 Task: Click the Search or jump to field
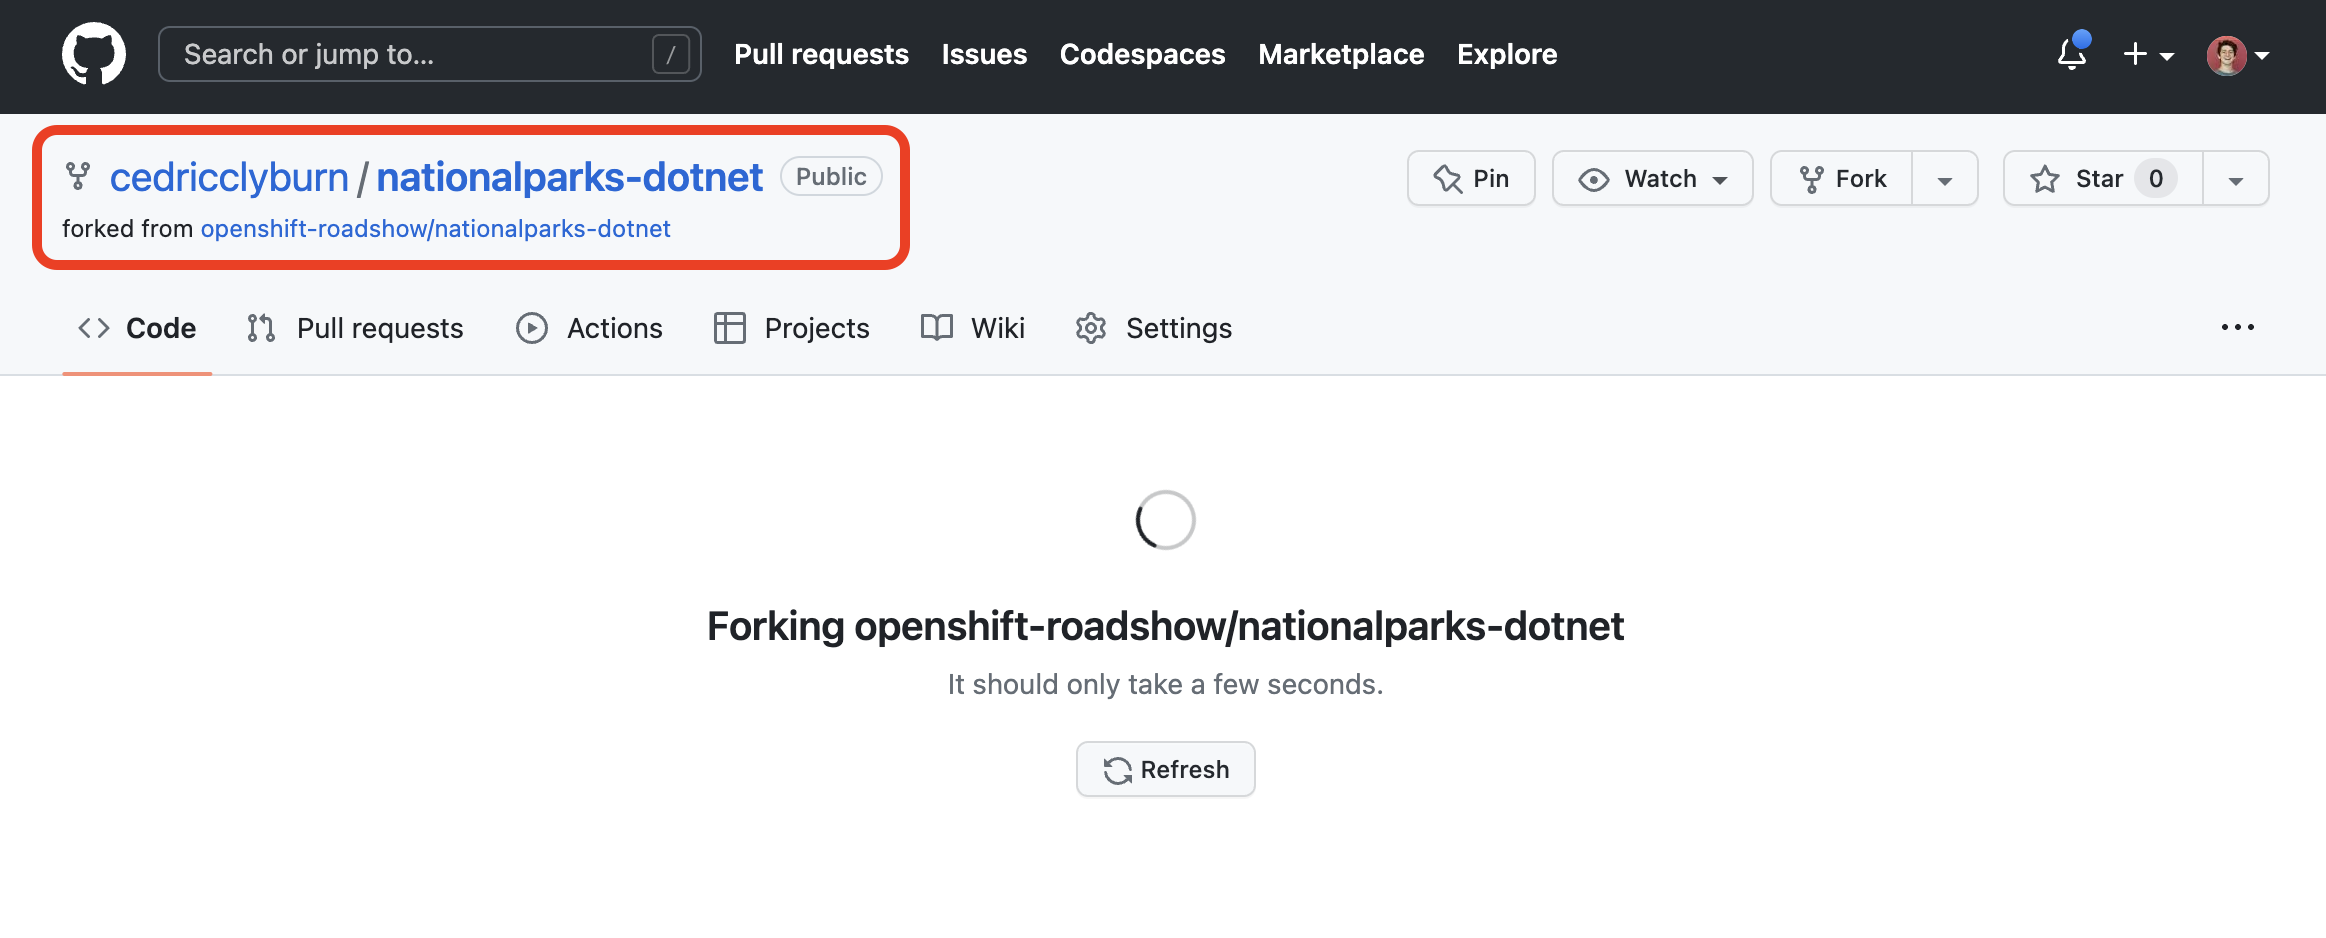[430, 54]
